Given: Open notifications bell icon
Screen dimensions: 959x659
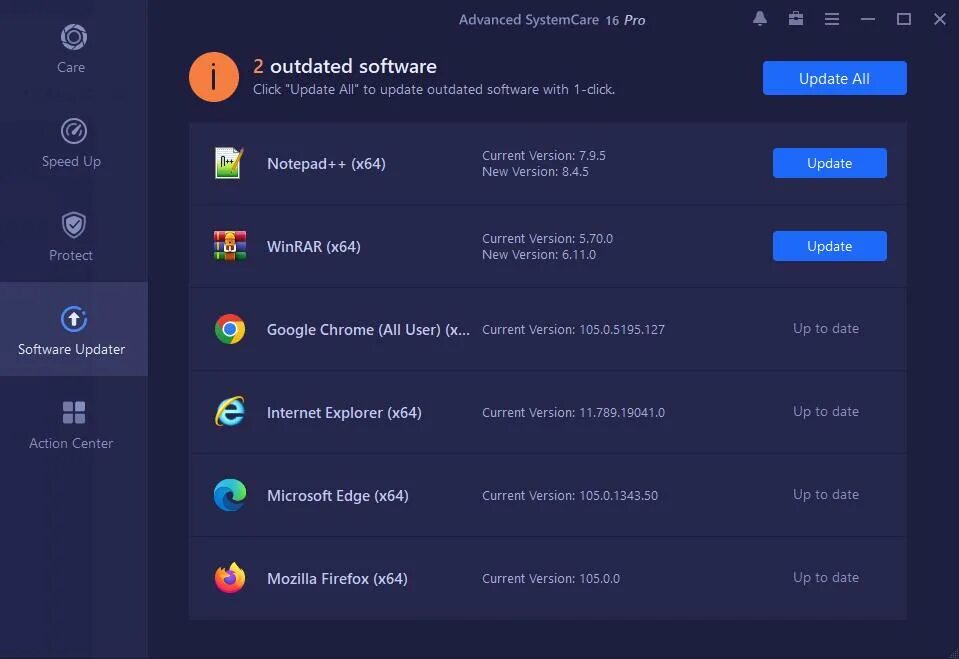Looking at the screenshot, I should [x=760, y=19].
